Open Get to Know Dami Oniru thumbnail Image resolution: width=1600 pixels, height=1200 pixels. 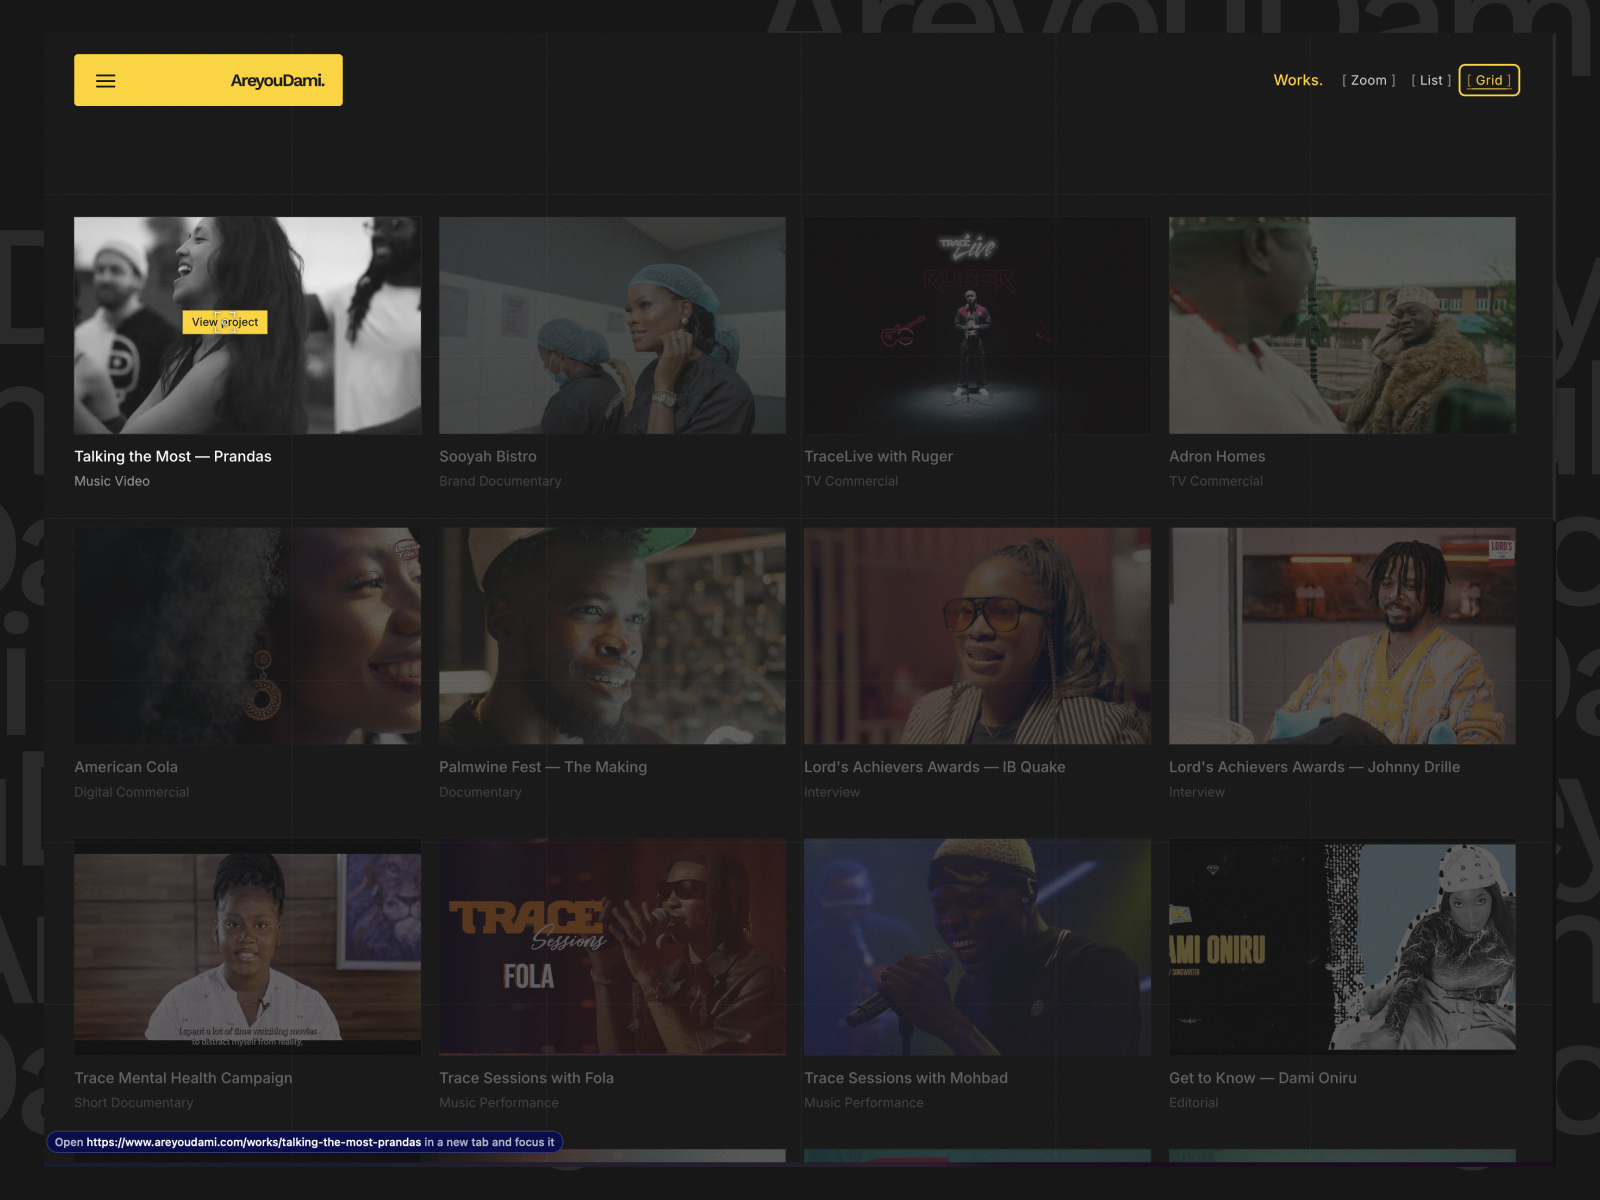1342,947
